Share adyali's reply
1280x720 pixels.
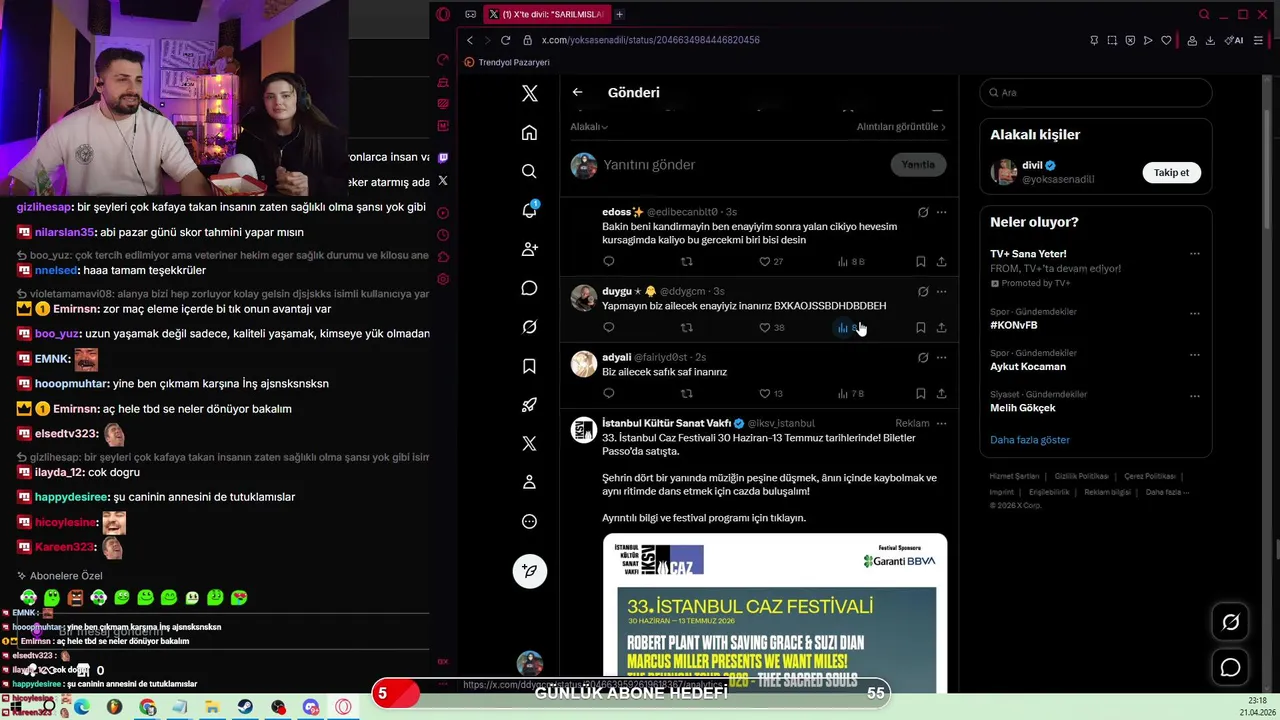[x=941, y=394]
